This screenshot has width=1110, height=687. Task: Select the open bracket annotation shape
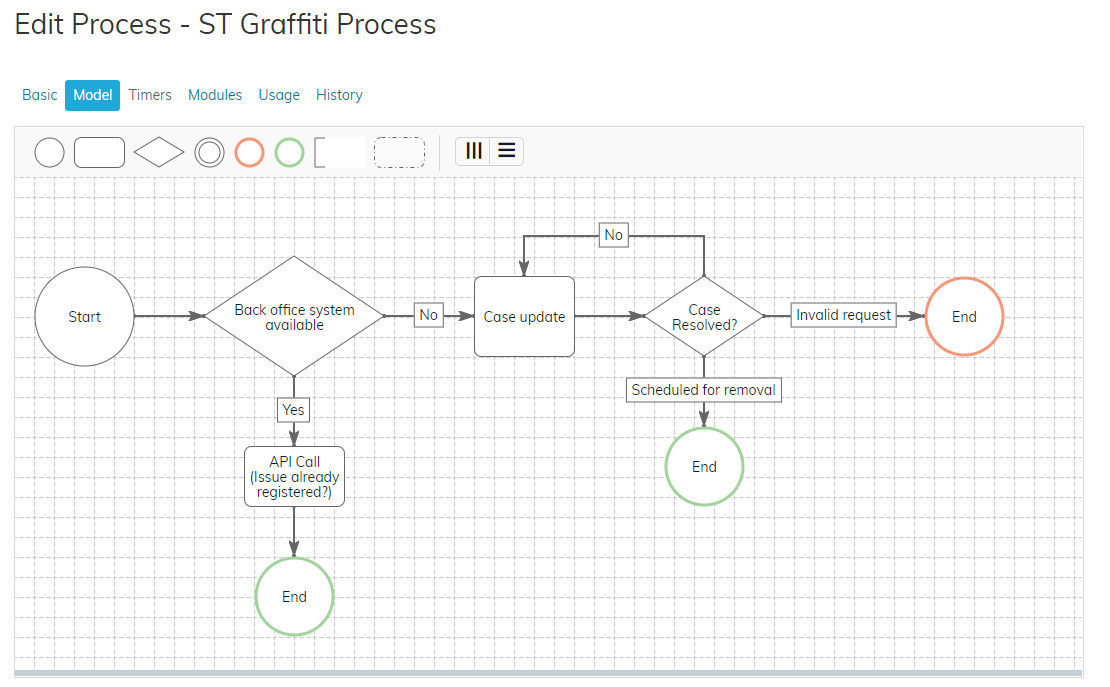(338, 152)
